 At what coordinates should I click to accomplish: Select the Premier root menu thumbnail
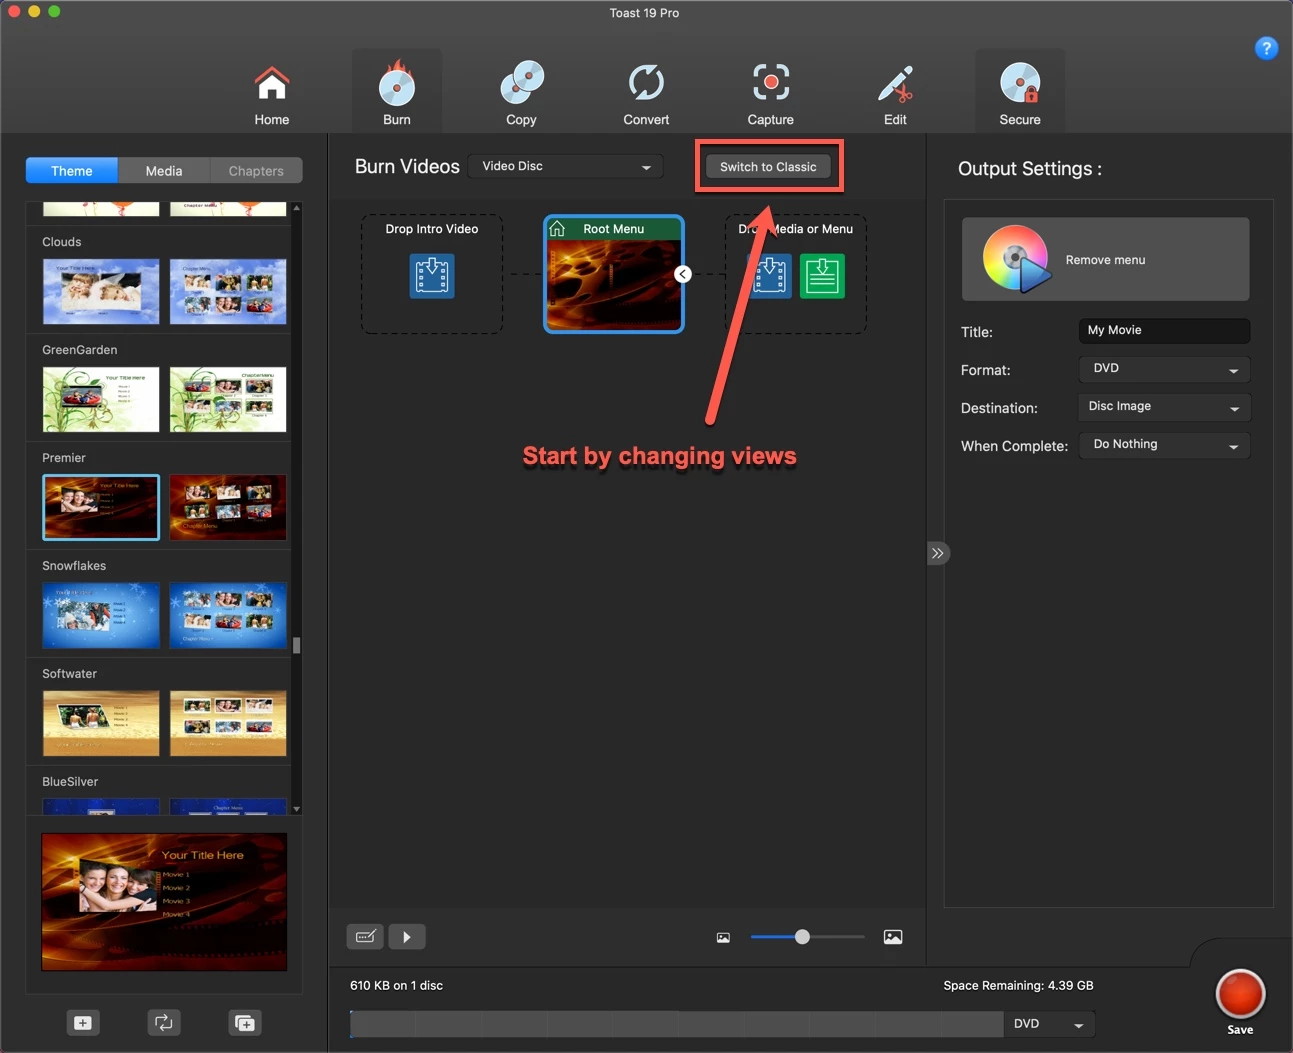click(101, 507)
